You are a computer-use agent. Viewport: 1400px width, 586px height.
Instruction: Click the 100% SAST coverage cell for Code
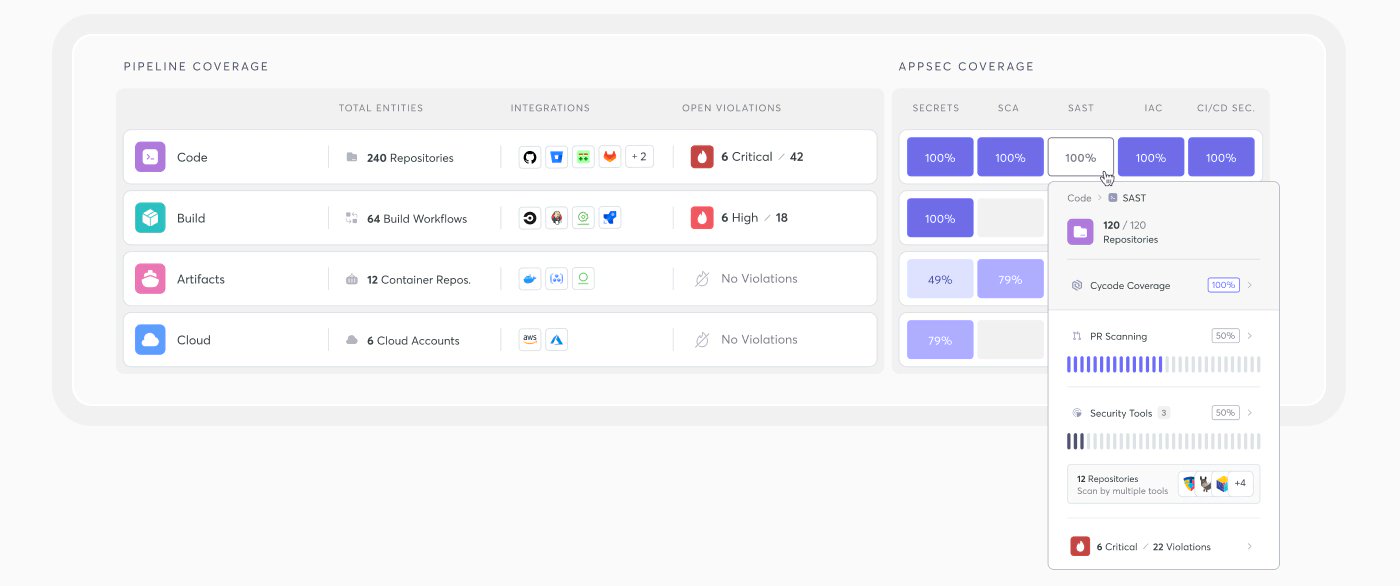[1081, 157]
